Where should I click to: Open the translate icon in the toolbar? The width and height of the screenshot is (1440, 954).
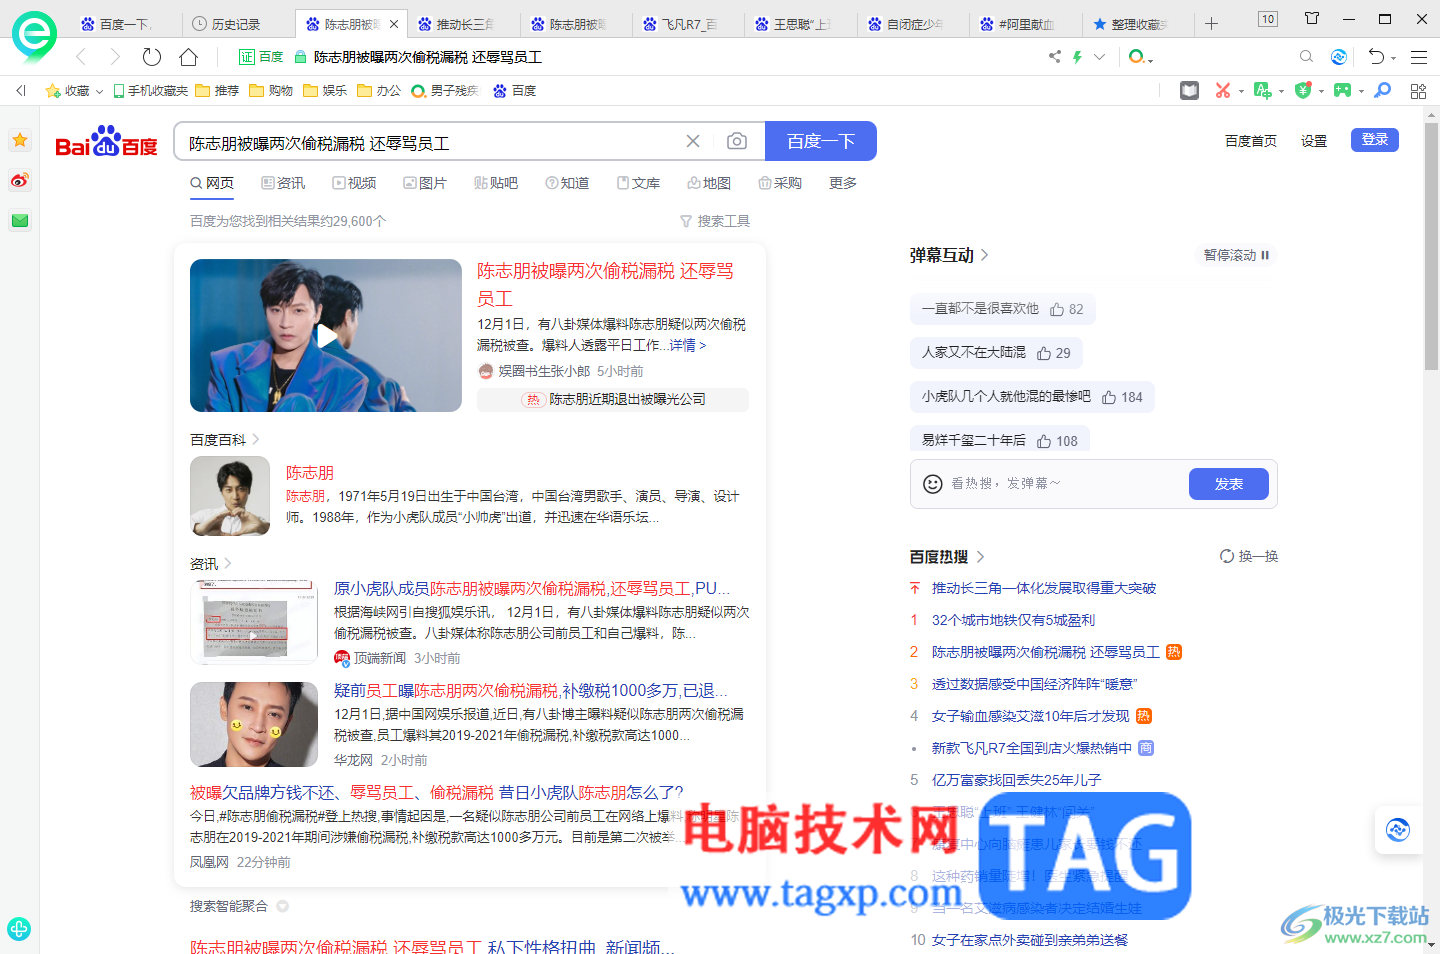click(x=1261, y=90)
